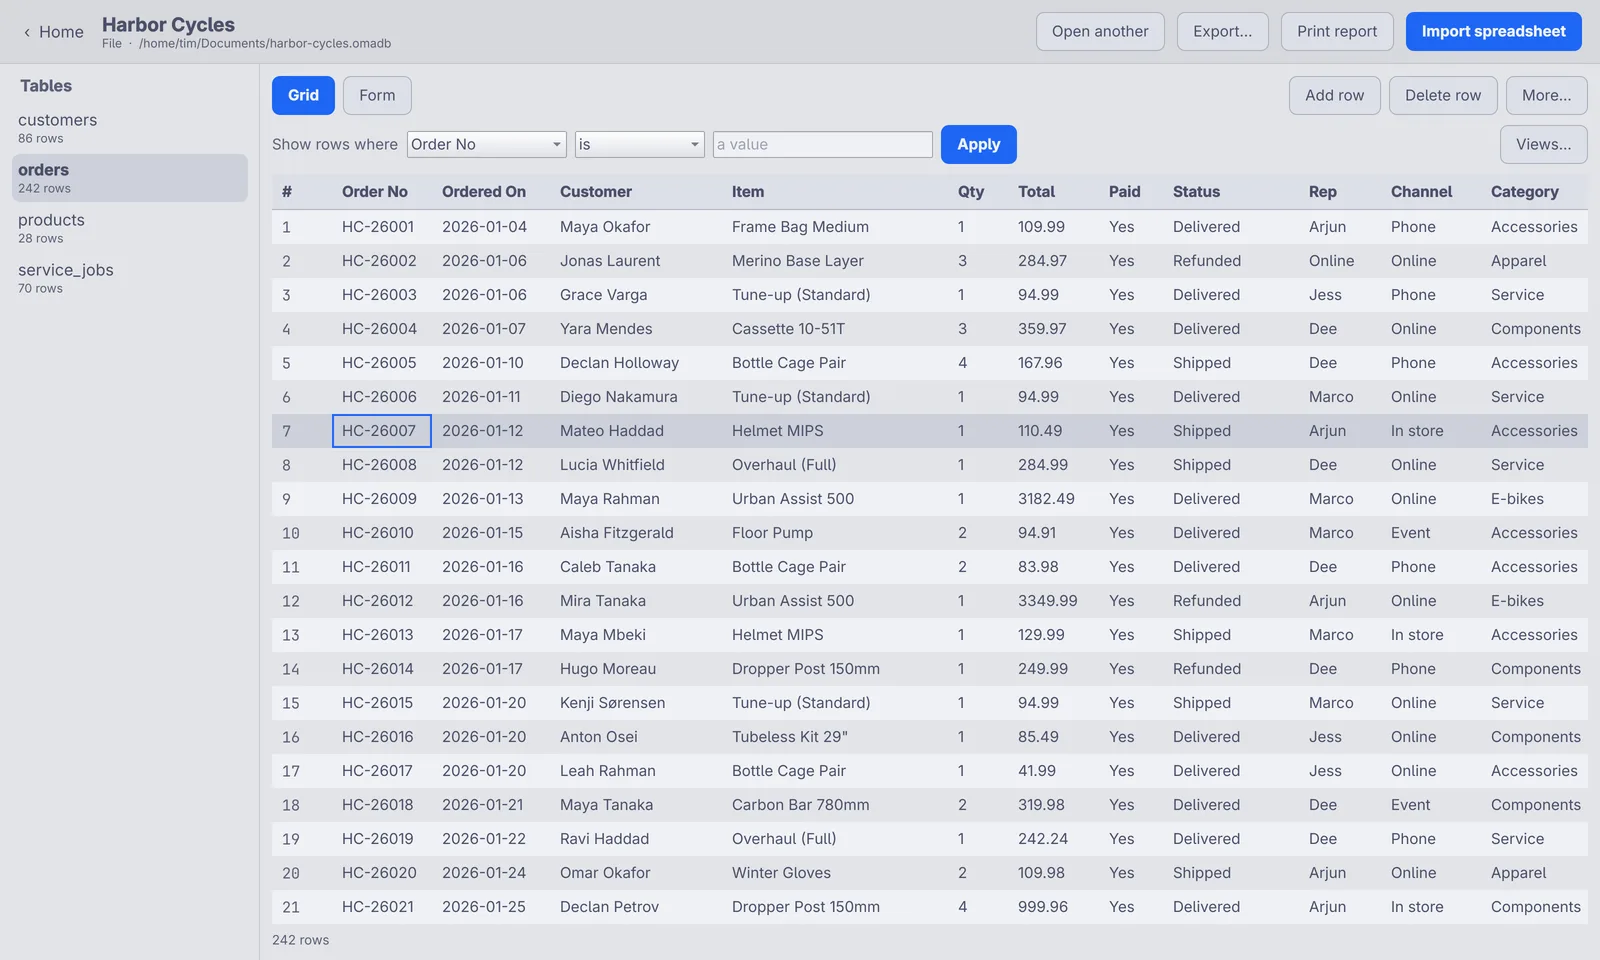Switch to Form view
Viewport: 1600px width, 960px height.
[x=377, y=95]
